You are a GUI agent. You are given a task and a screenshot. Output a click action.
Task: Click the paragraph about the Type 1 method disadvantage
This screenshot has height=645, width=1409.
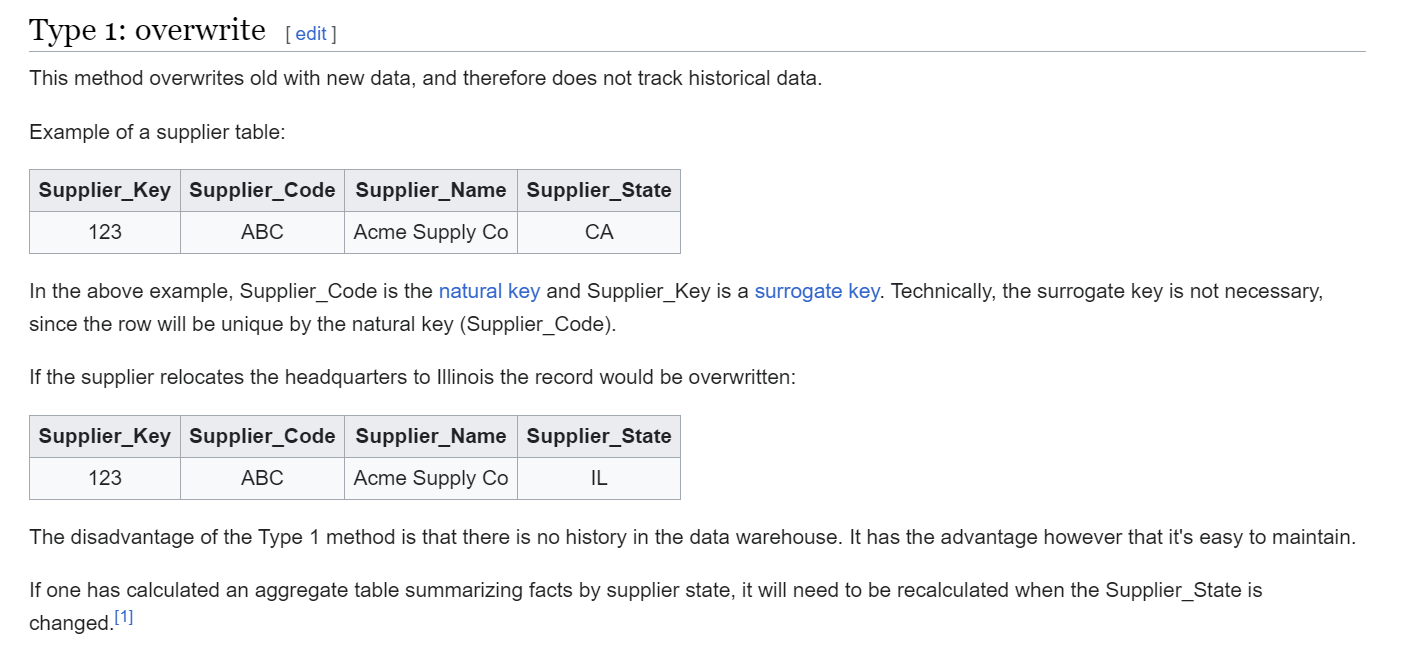click(x=692, y=537)
